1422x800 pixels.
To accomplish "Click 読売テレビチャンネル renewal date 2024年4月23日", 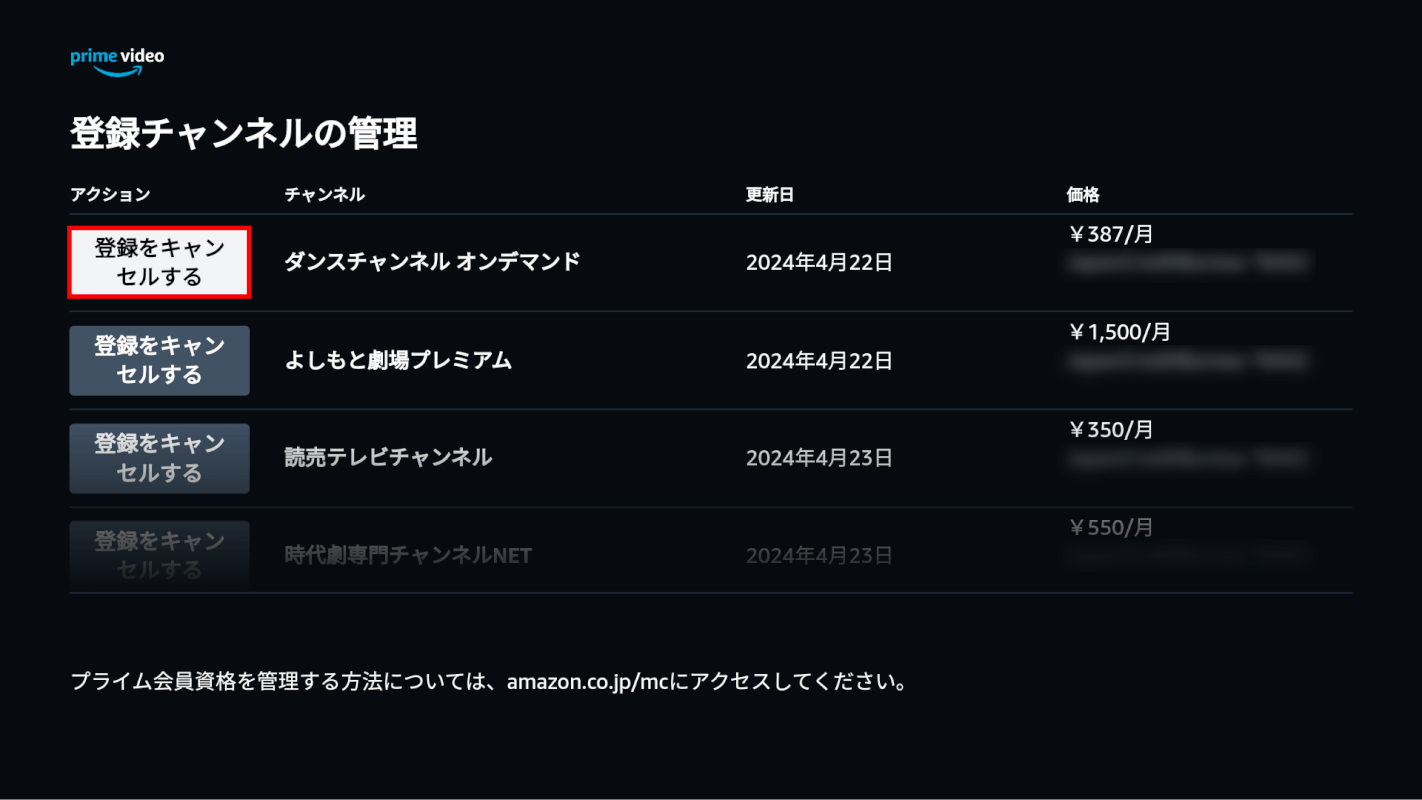I will coord(819,458).
